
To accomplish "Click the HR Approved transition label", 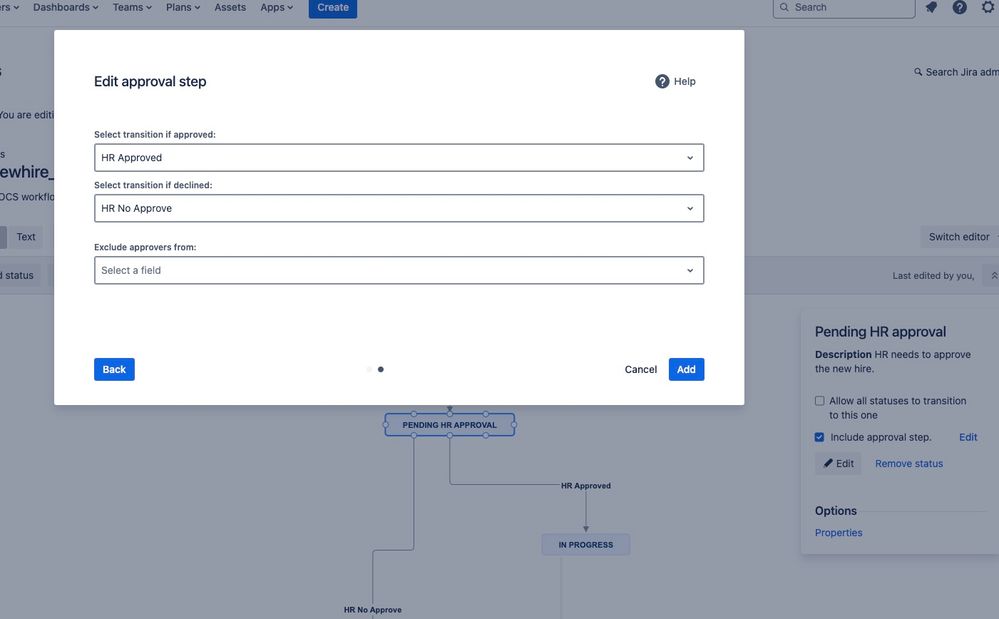I will click(x=586, y=485).
